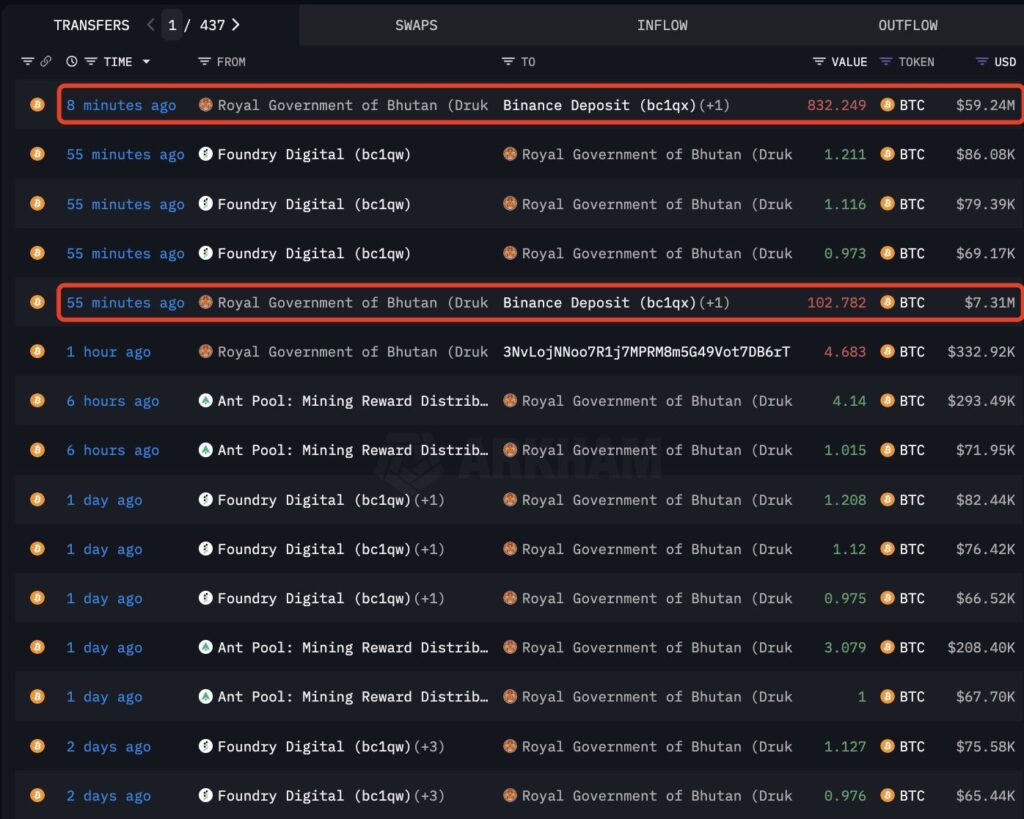Switch to the INFLOW tab
The image size is (1024, 819).
pos(662,25)
